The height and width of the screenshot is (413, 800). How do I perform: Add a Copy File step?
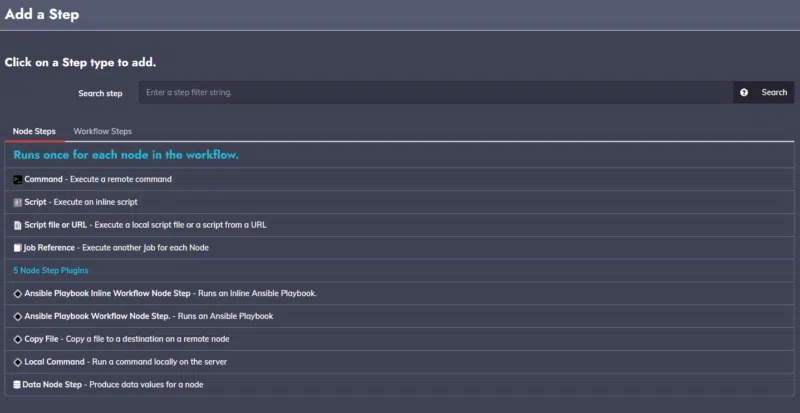coord(399,339)
